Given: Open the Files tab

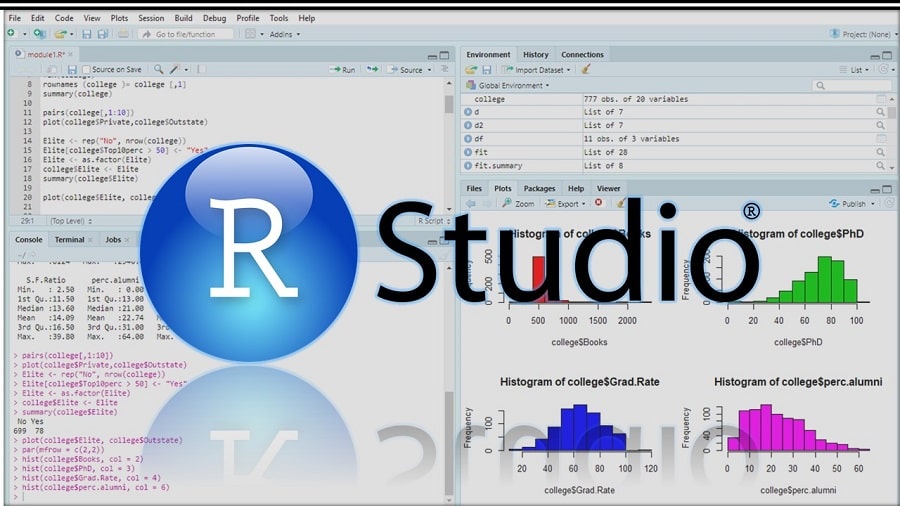Looking at the screenshot, I should pos(474,188).
